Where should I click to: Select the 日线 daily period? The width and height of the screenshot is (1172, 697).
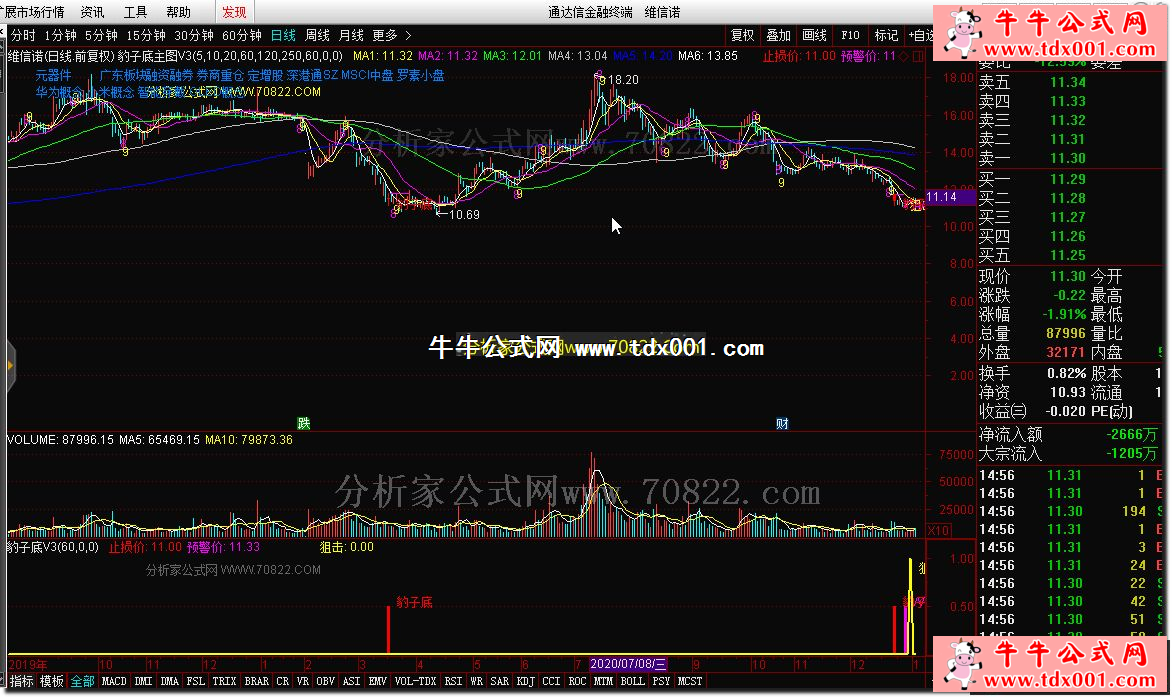click(283, 35)
